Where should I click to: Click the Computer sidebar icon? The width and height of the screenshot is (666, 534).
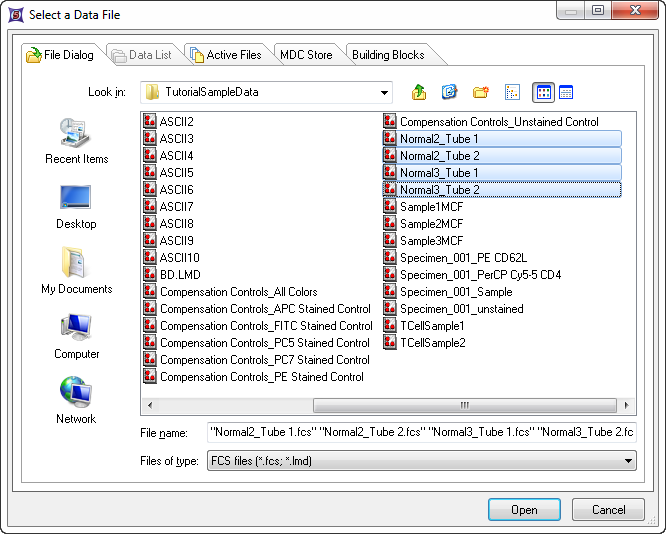pos(77,337)
